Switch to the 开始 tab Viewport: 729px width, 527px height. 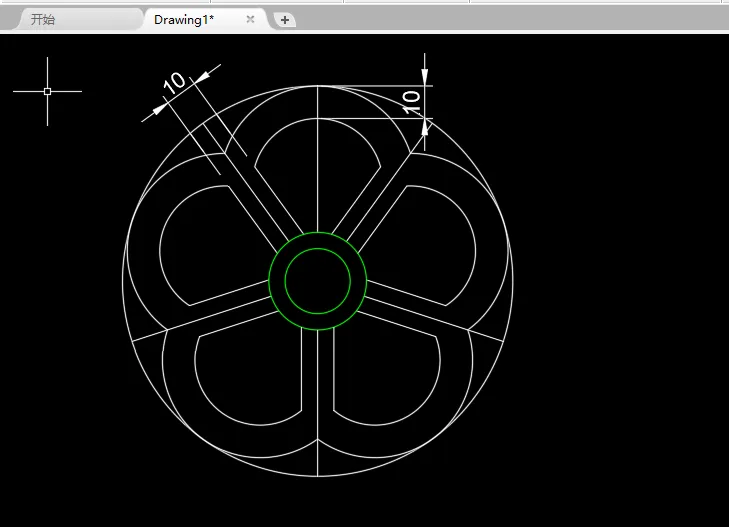[x=43, y=20]
